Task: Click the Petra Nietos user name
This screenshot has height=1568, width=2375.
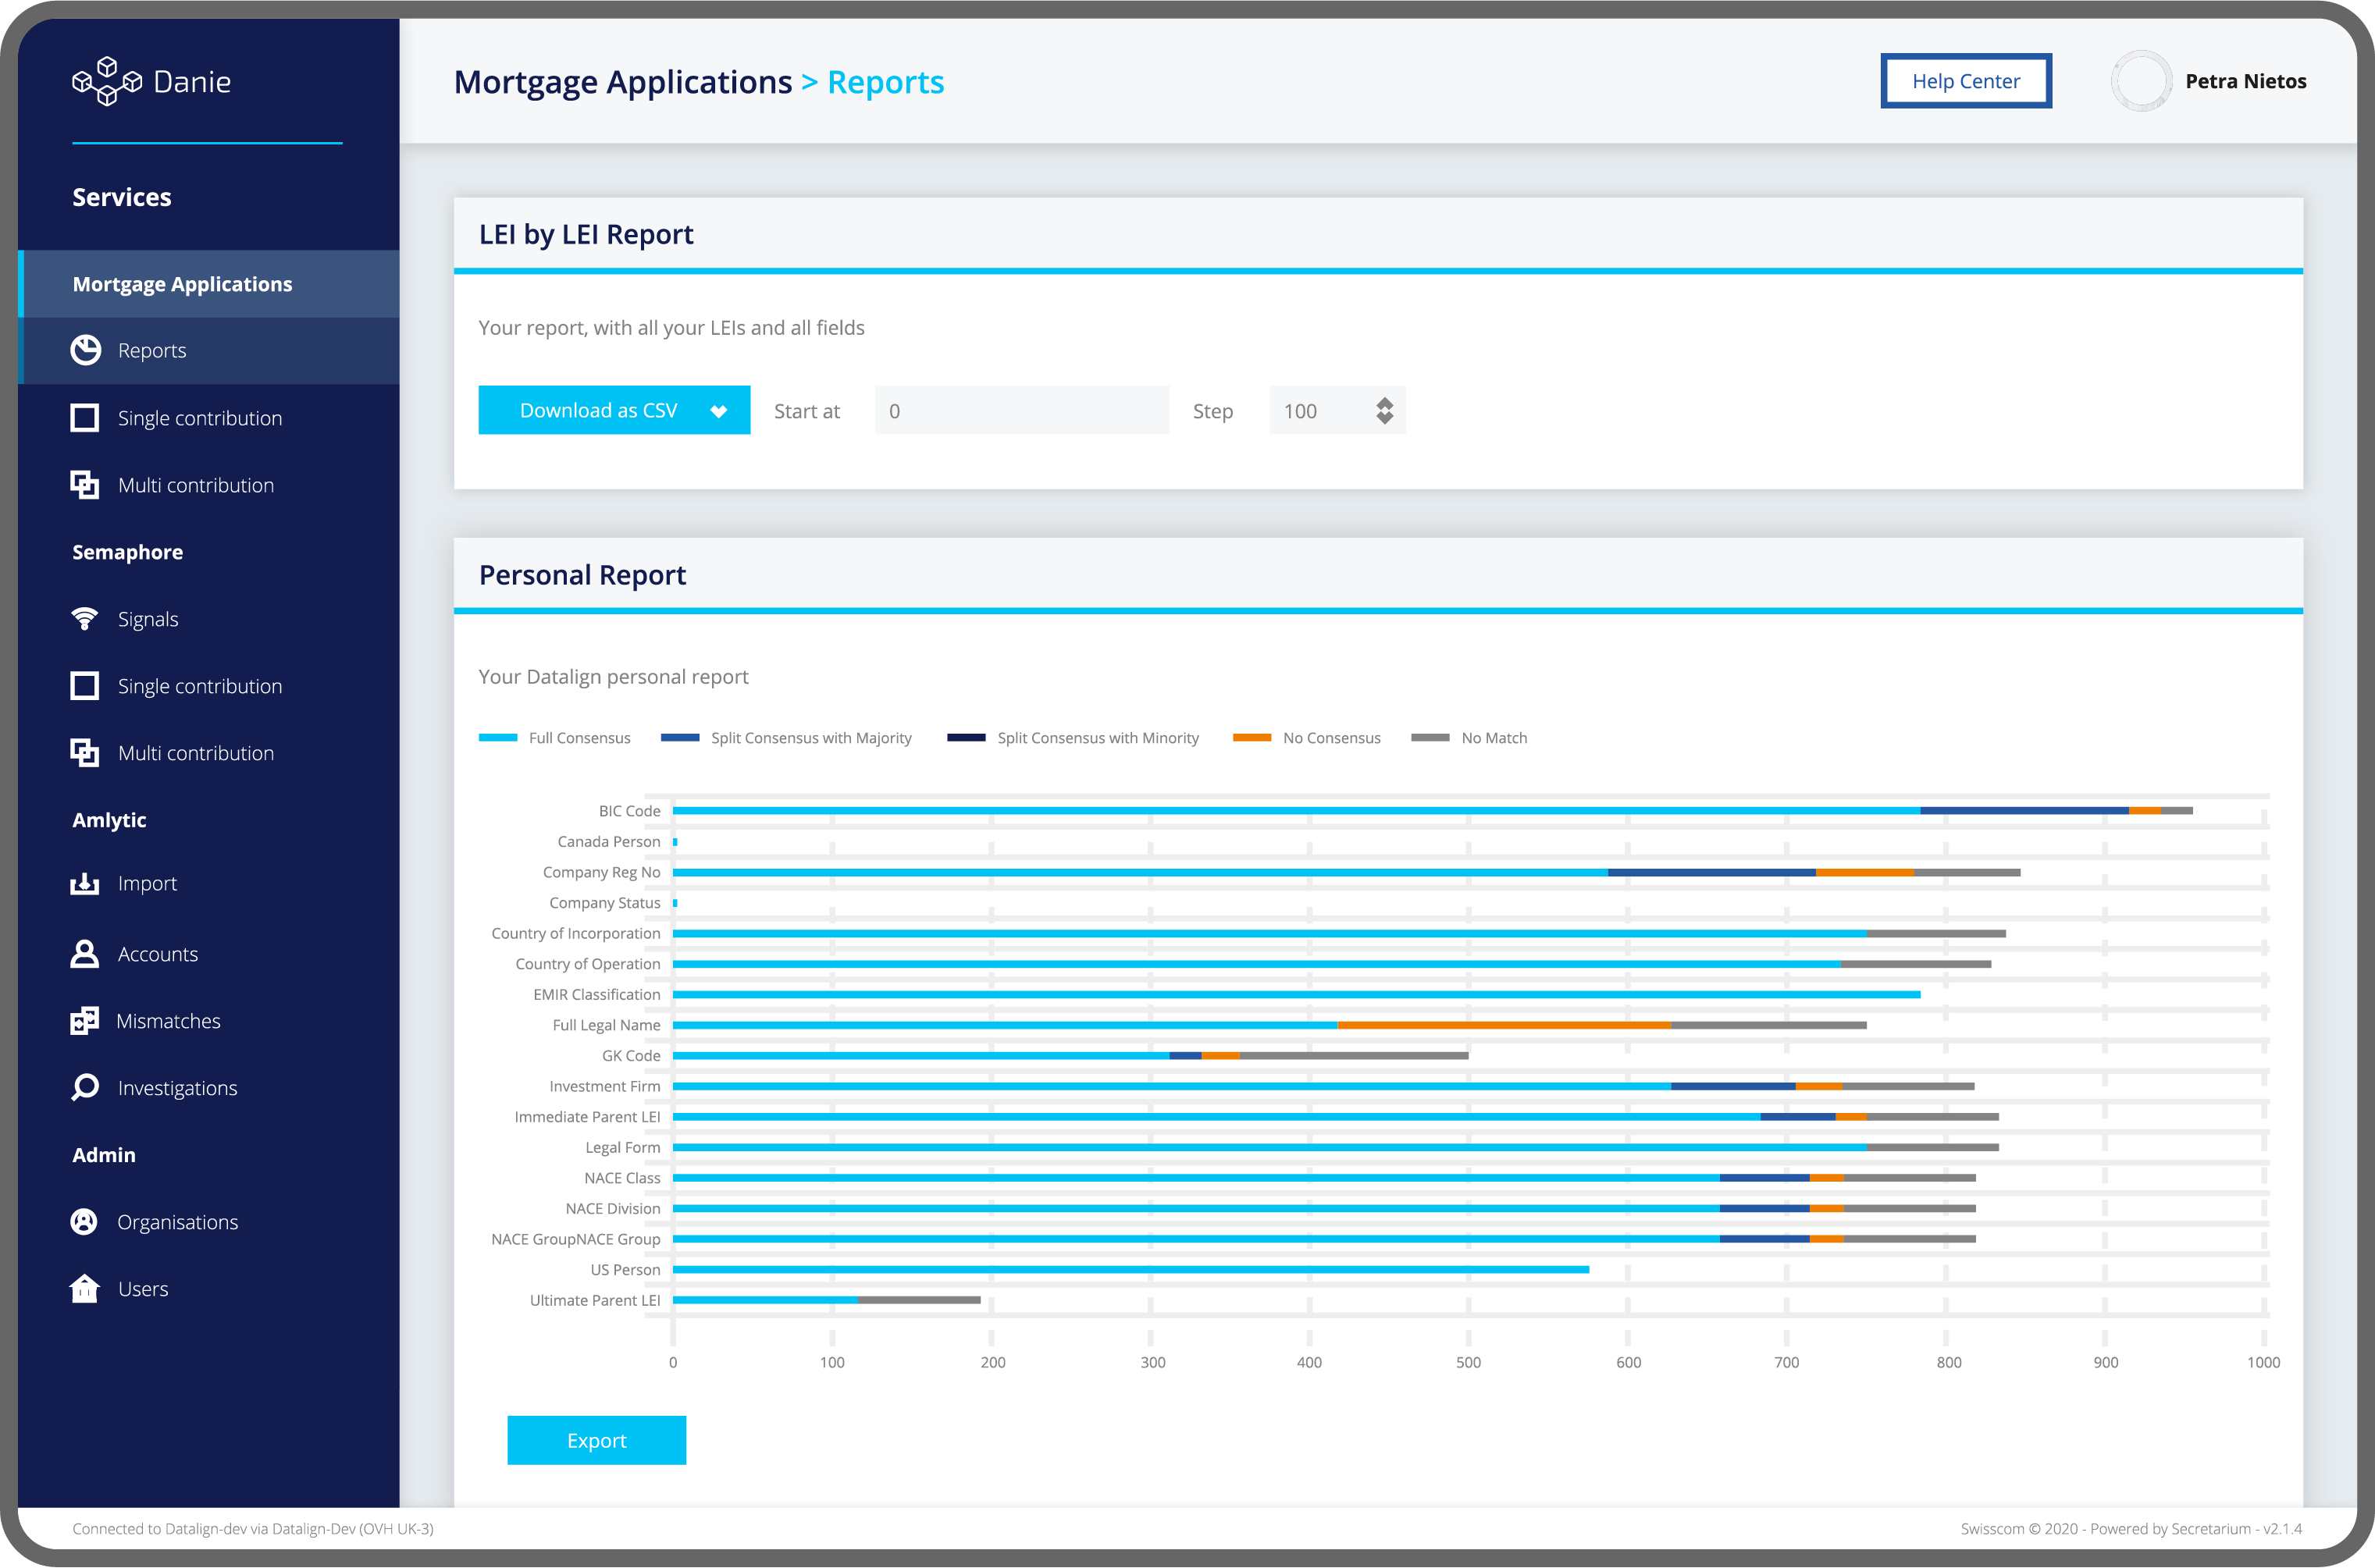Action: coord(2246,81)
